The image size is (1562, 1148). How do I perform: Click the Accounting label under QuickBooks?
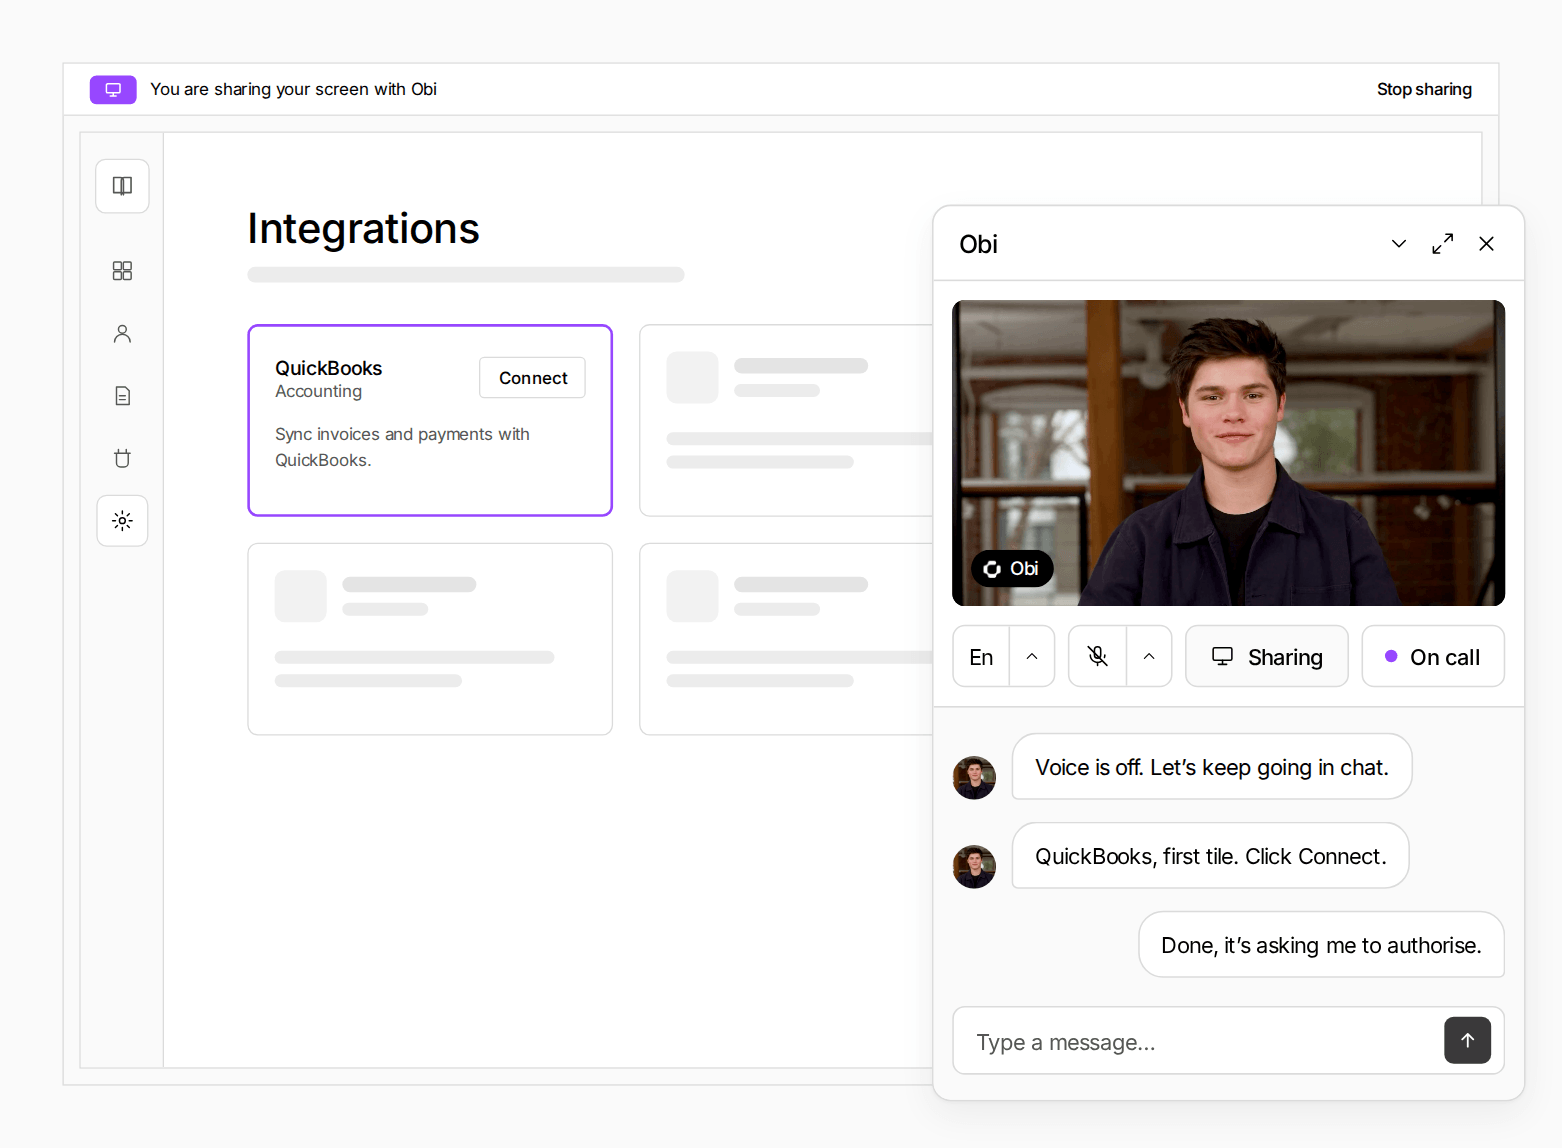point(319,392)
